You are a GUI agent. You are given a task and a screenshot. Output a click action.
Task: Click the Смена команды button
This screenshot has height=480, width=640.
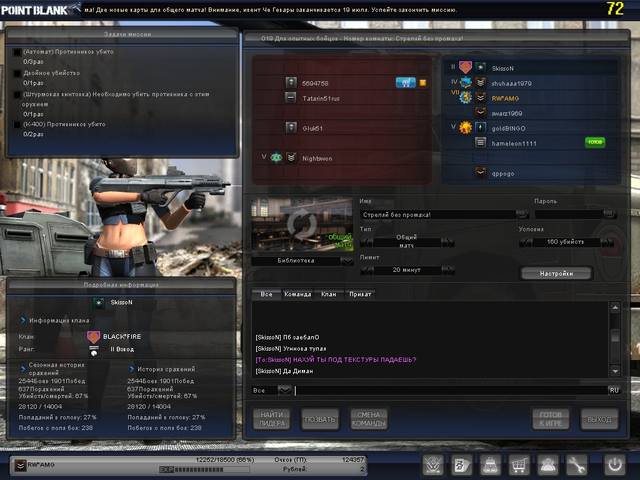(x=369, y=419)
